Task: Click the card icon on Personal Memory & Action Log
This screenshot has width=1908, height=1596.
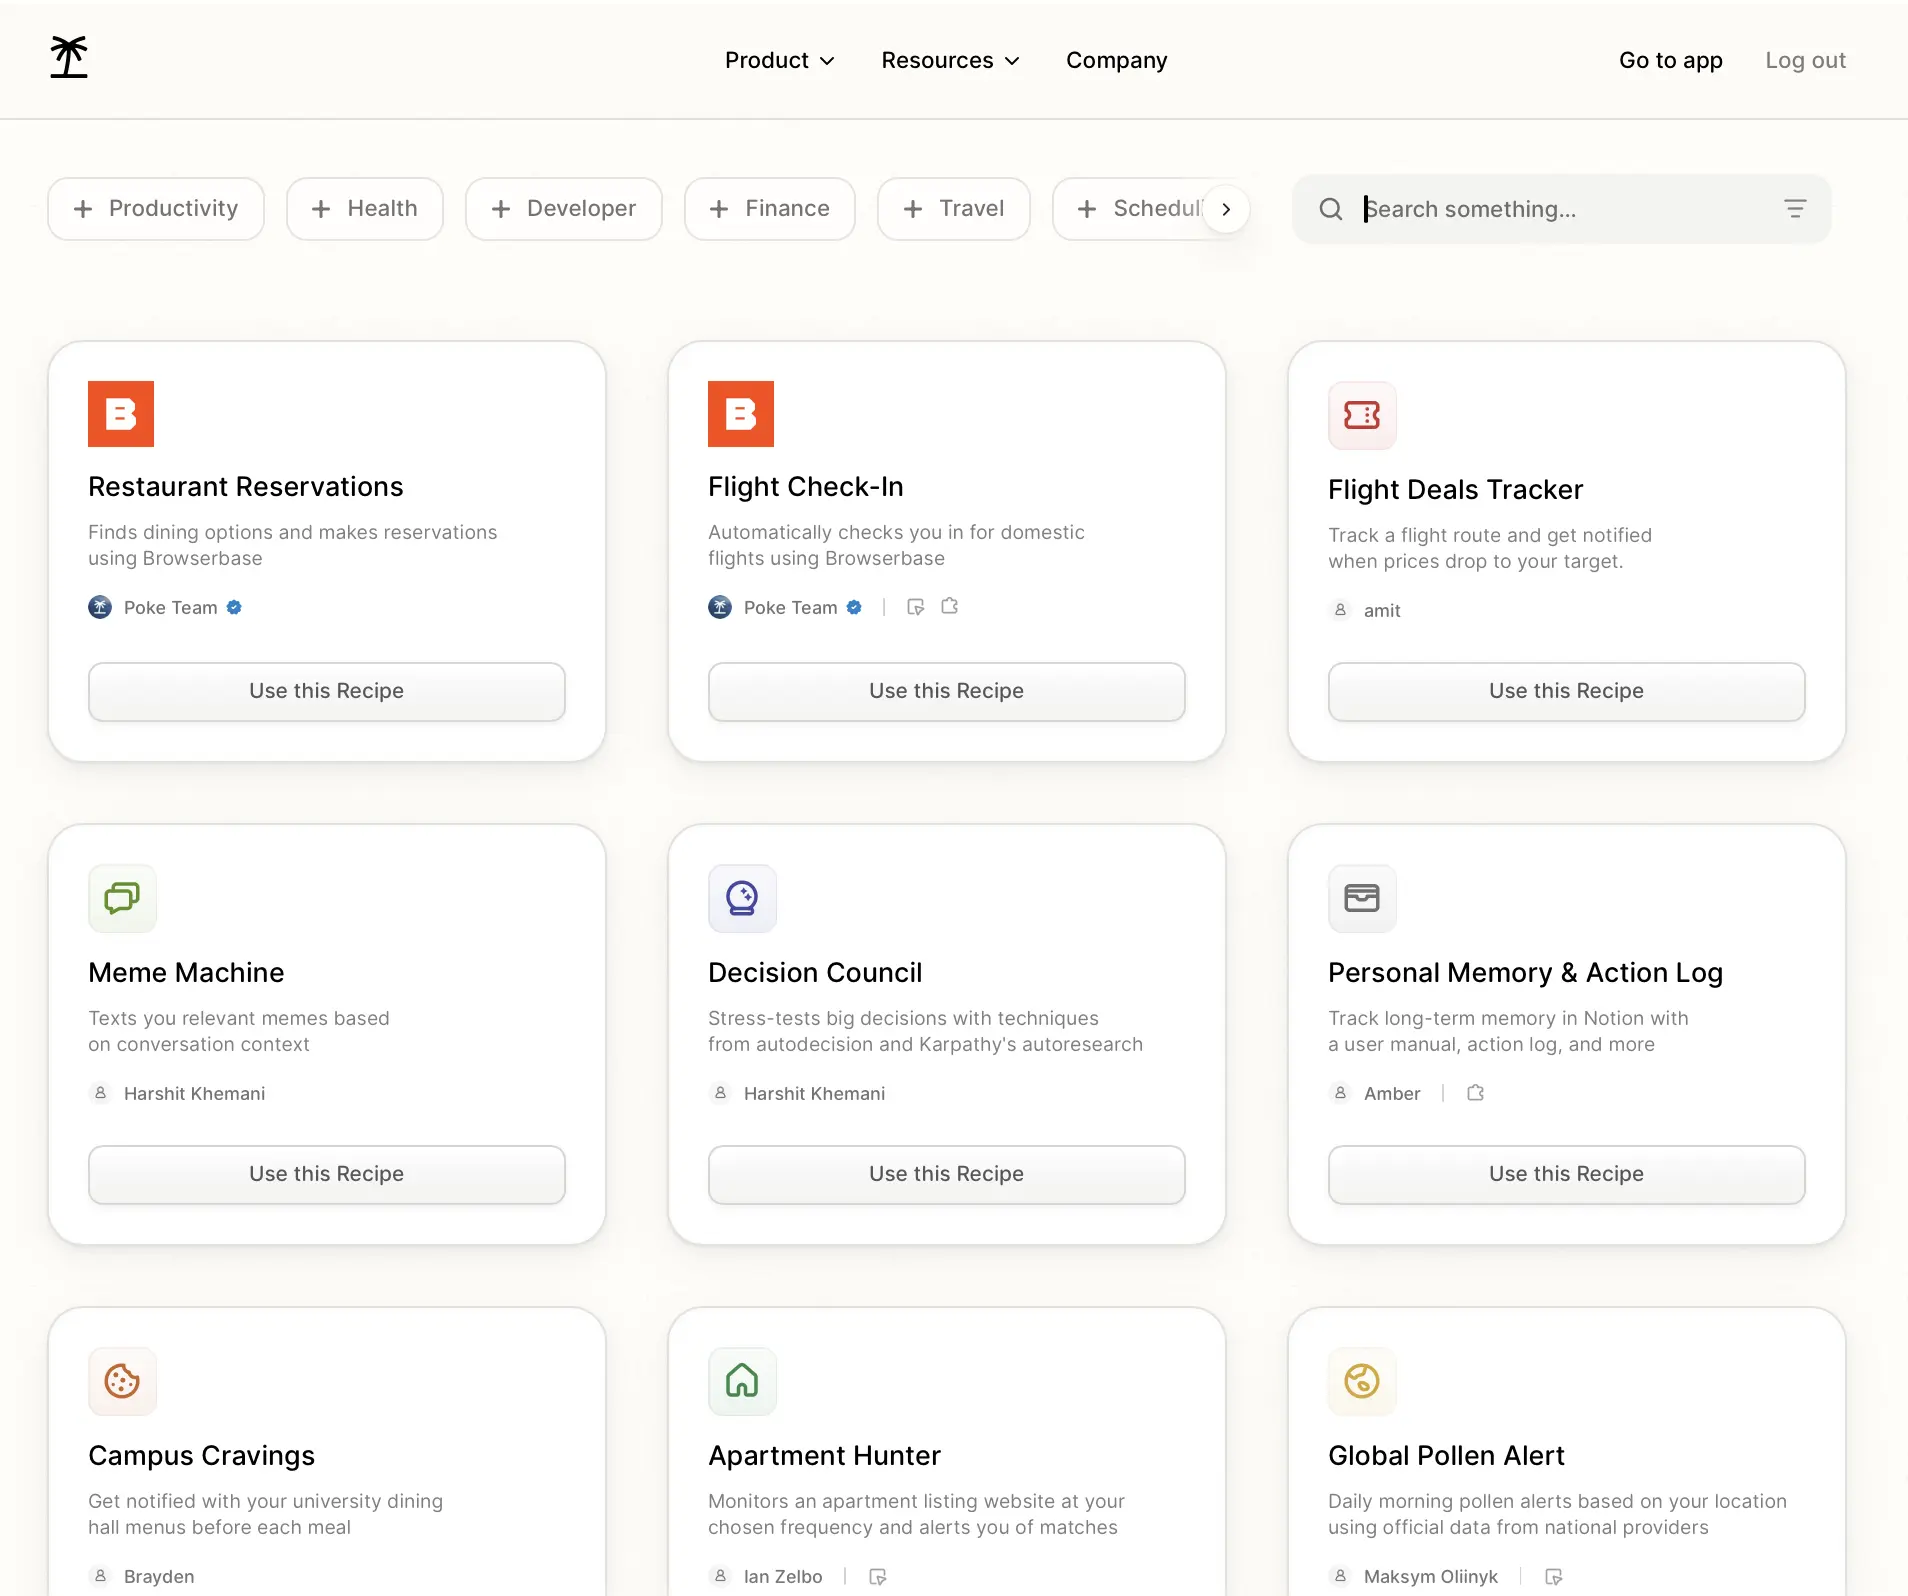Action: (1362, 898)
